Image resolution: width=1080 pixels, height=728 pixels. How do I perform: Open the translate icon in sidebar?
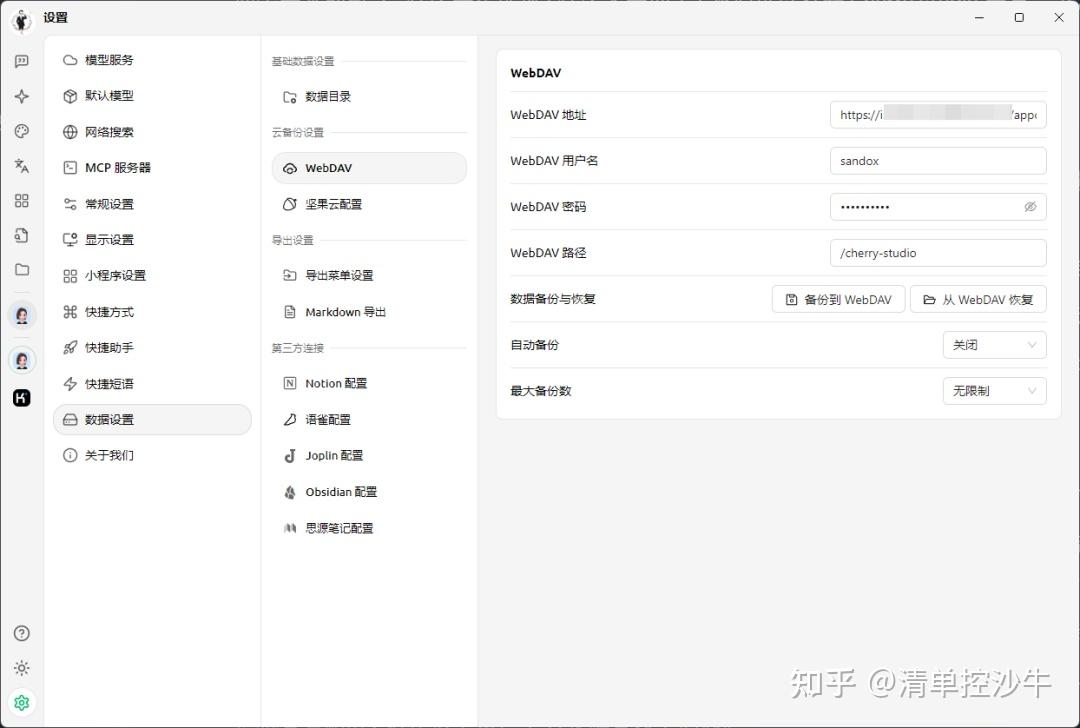(x=21, y=165)
